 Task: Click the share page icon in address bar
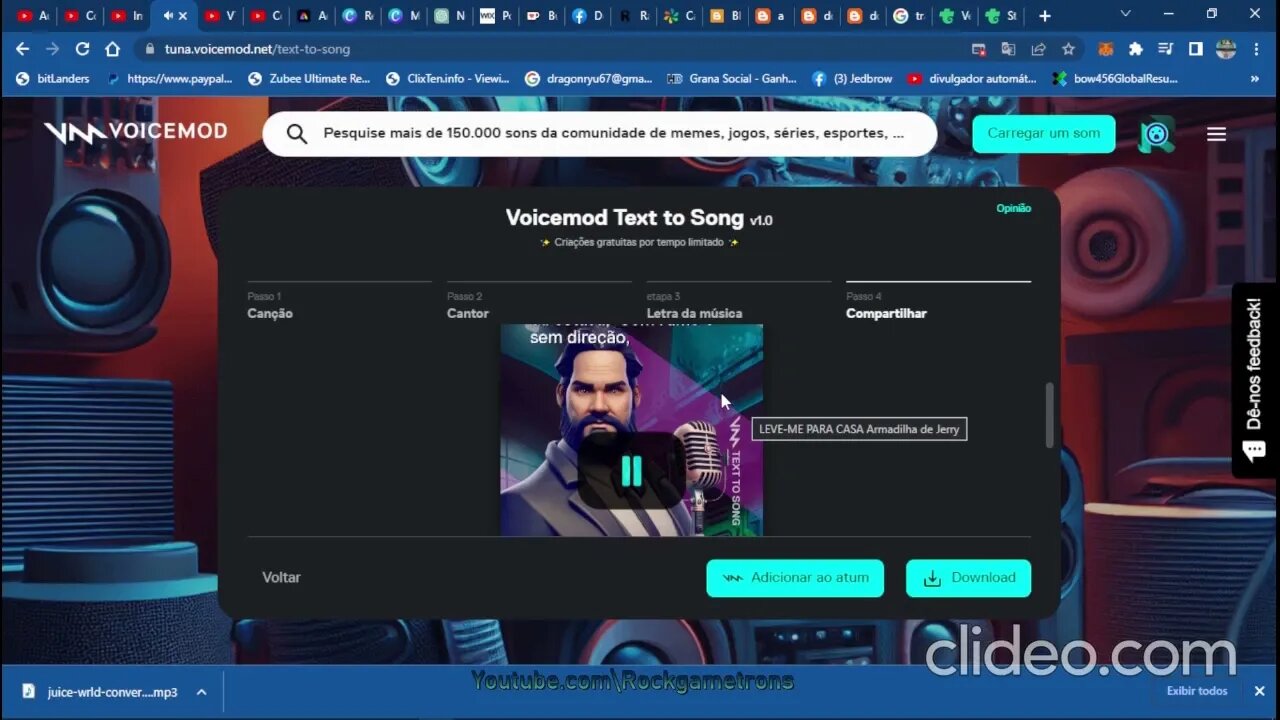click(1039, 49)
